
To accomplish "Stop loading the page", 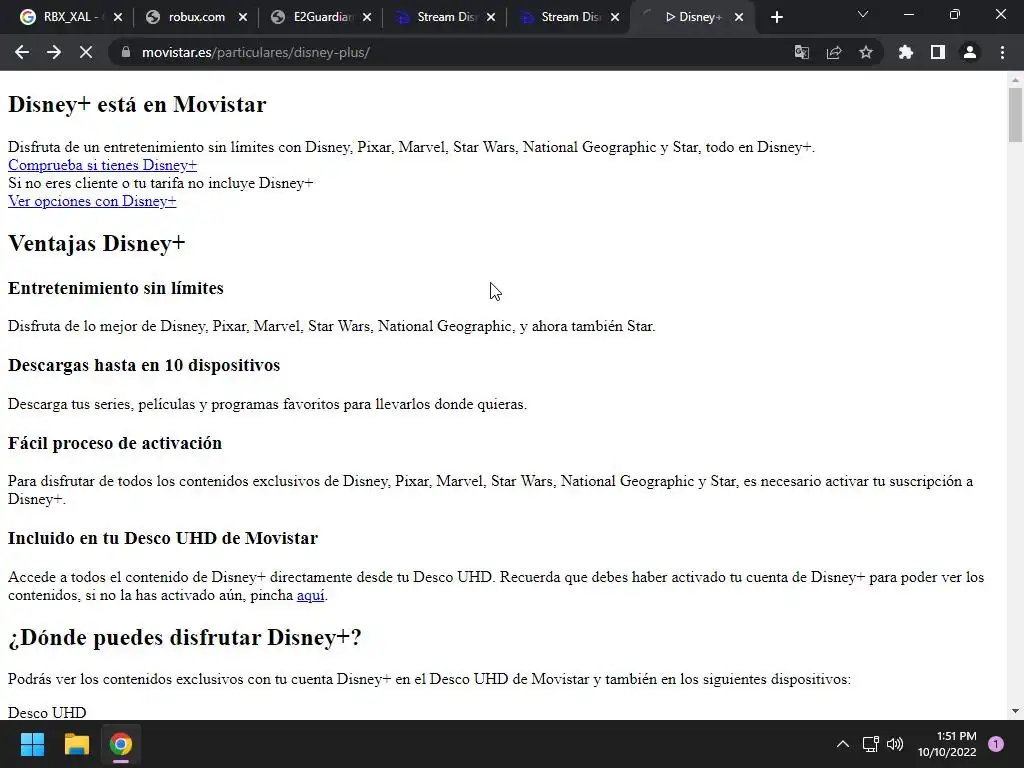I will [x=86, y=52].
